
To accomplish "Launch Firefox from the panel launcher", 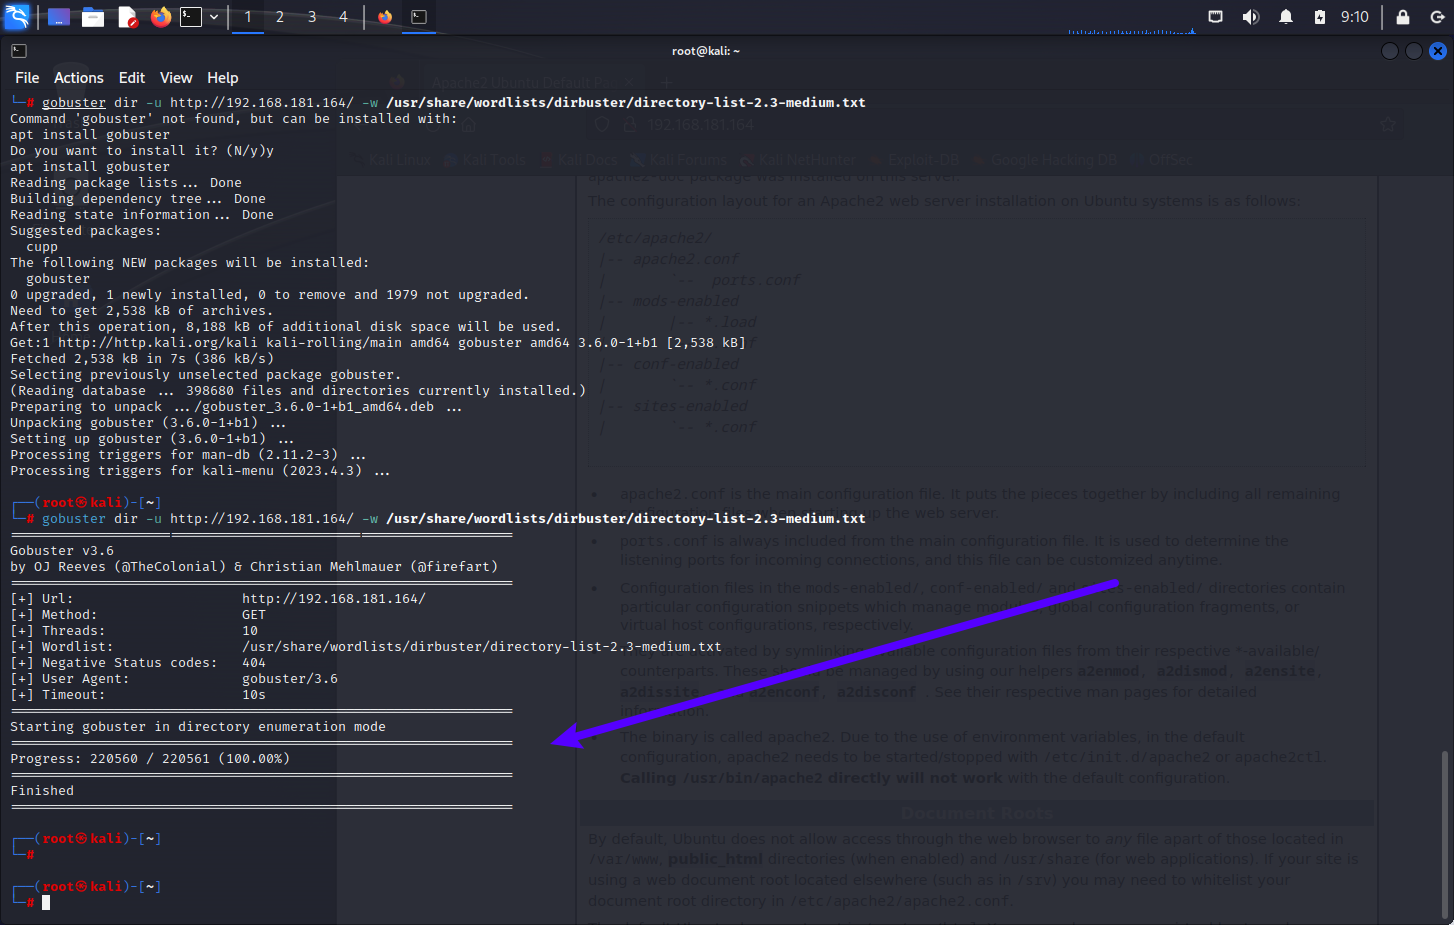I will coord(160,17).
